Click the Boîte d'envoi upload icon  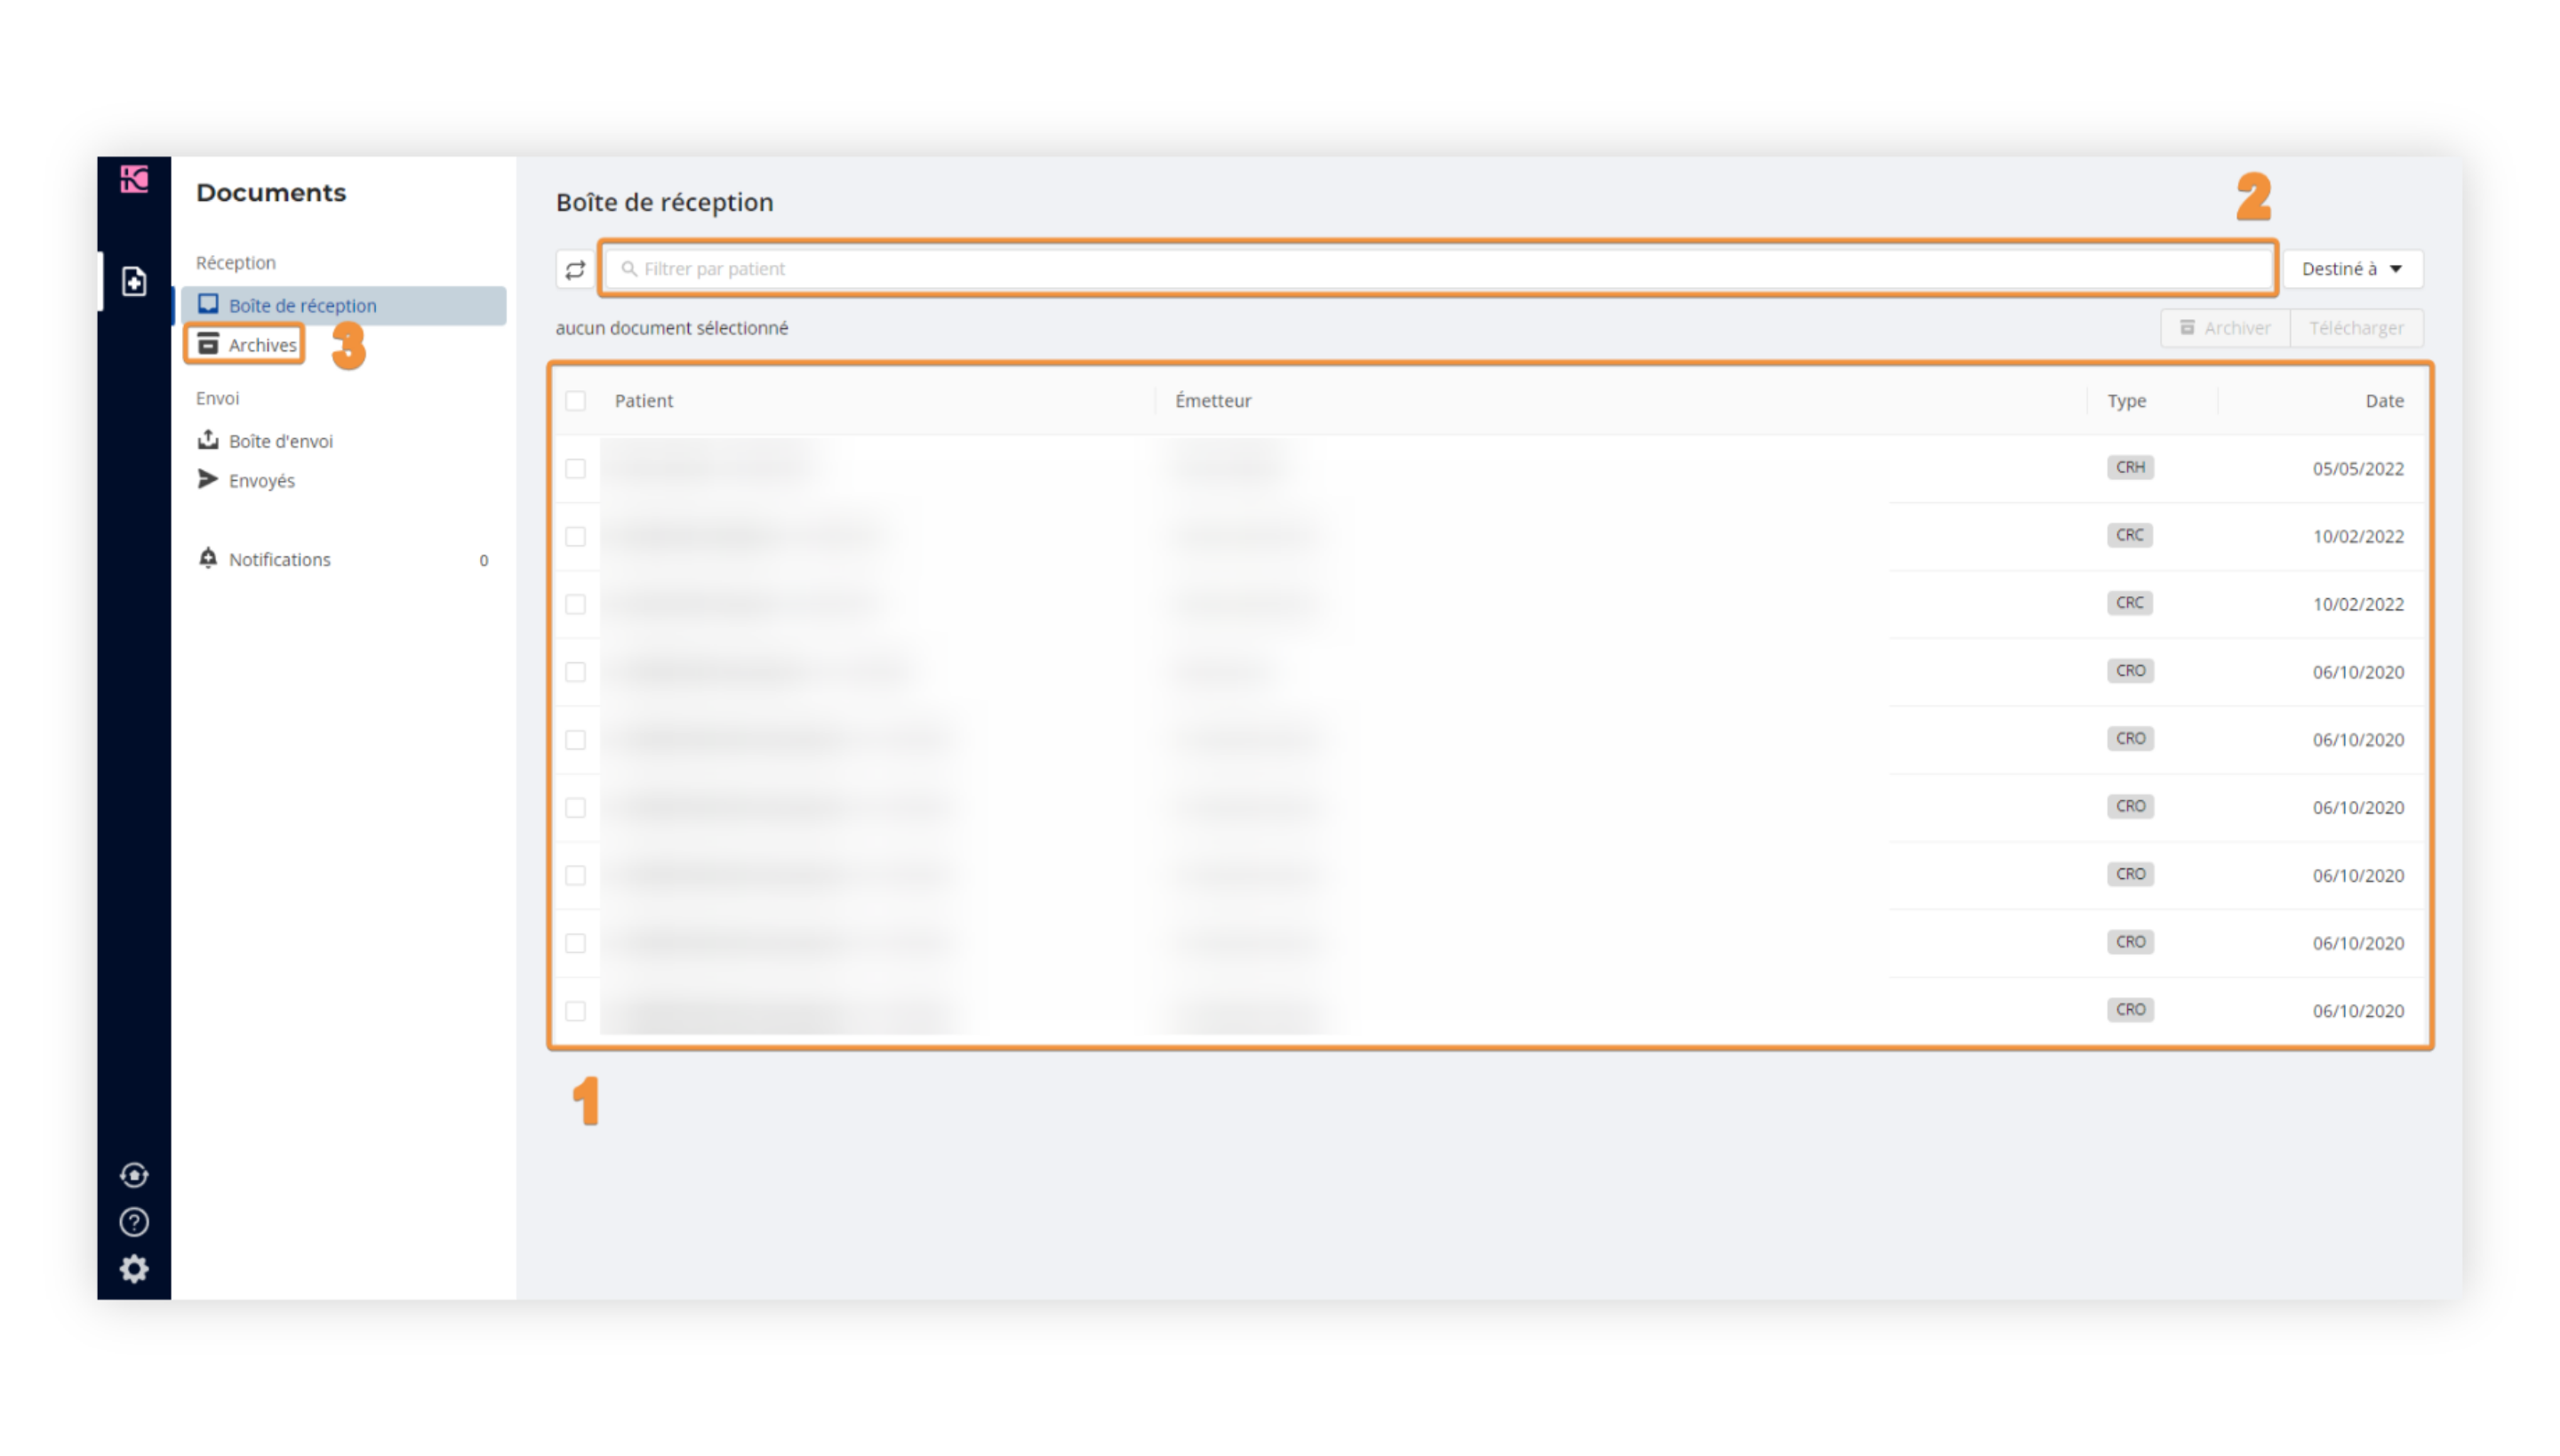click(x=208, y=440)
